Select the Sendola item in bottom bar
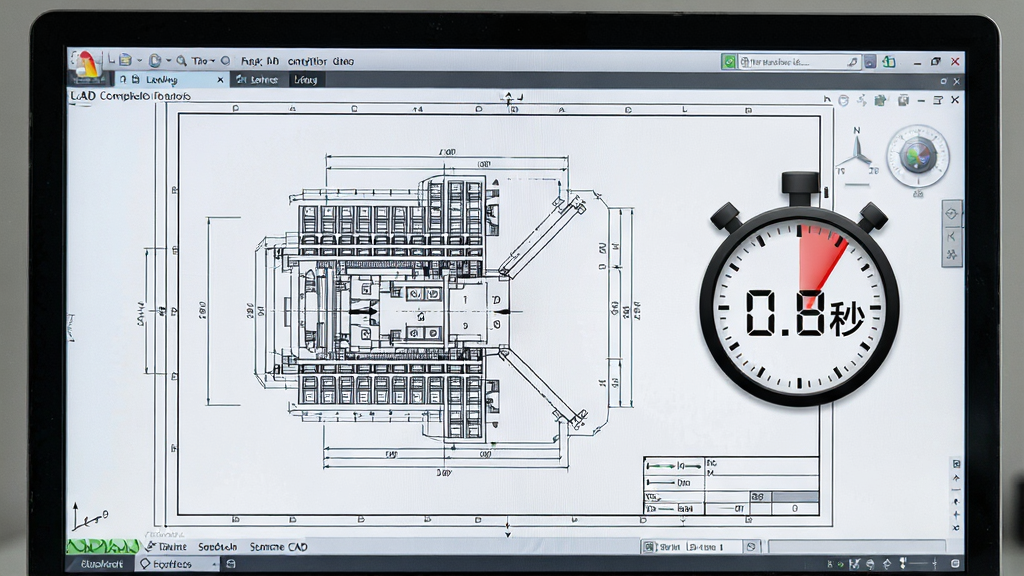Viewport: 1024px width, 576px height. pyautogui.click(x=217, y=547)
